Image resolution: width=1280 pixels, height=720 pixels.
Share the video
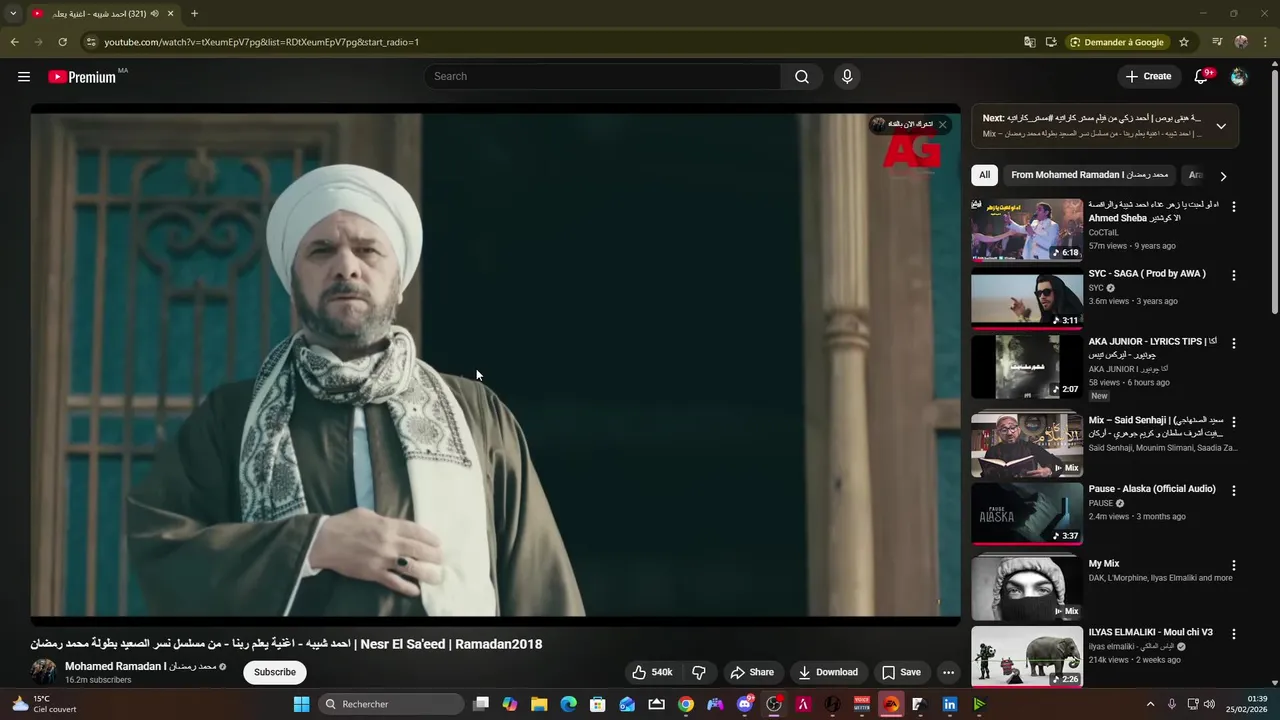(752, 672)
